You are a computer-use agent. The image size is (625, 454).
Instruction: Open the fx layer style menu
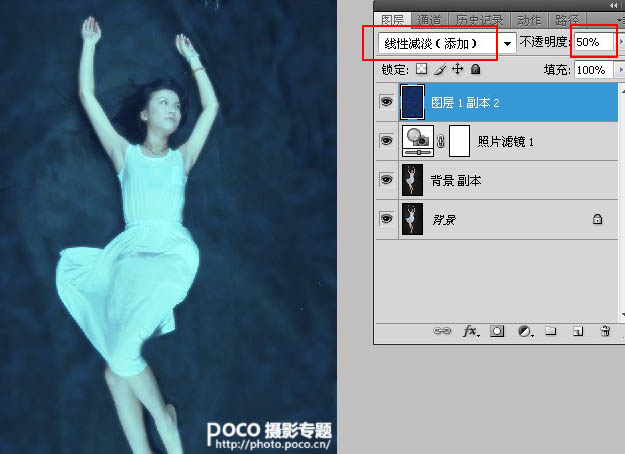471,331
